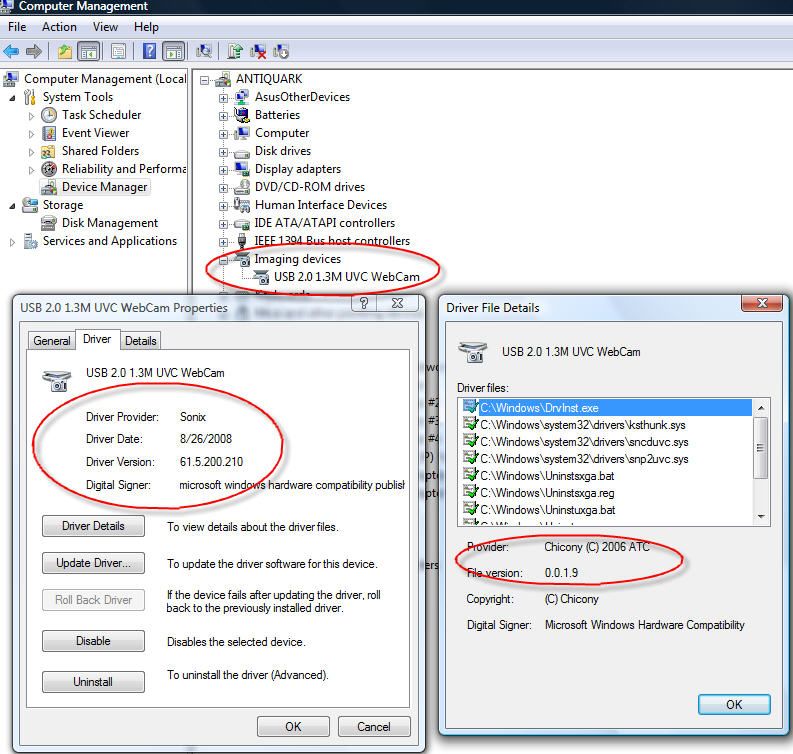The image size is (793, 754).
Task: Expand Services and Applications node
Action: (x=12, y=242)
